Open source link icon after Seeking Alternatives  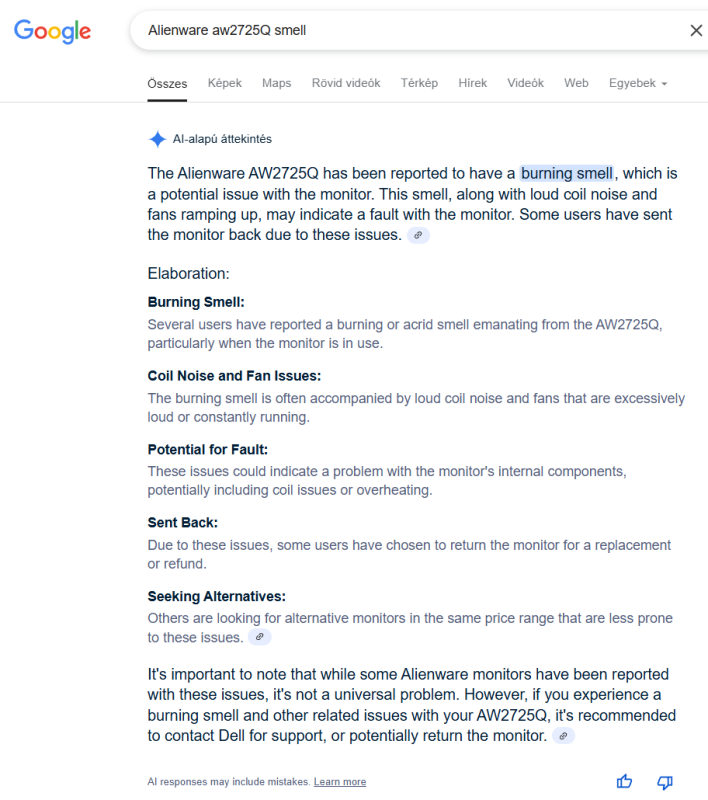click(x=260, y=637)
